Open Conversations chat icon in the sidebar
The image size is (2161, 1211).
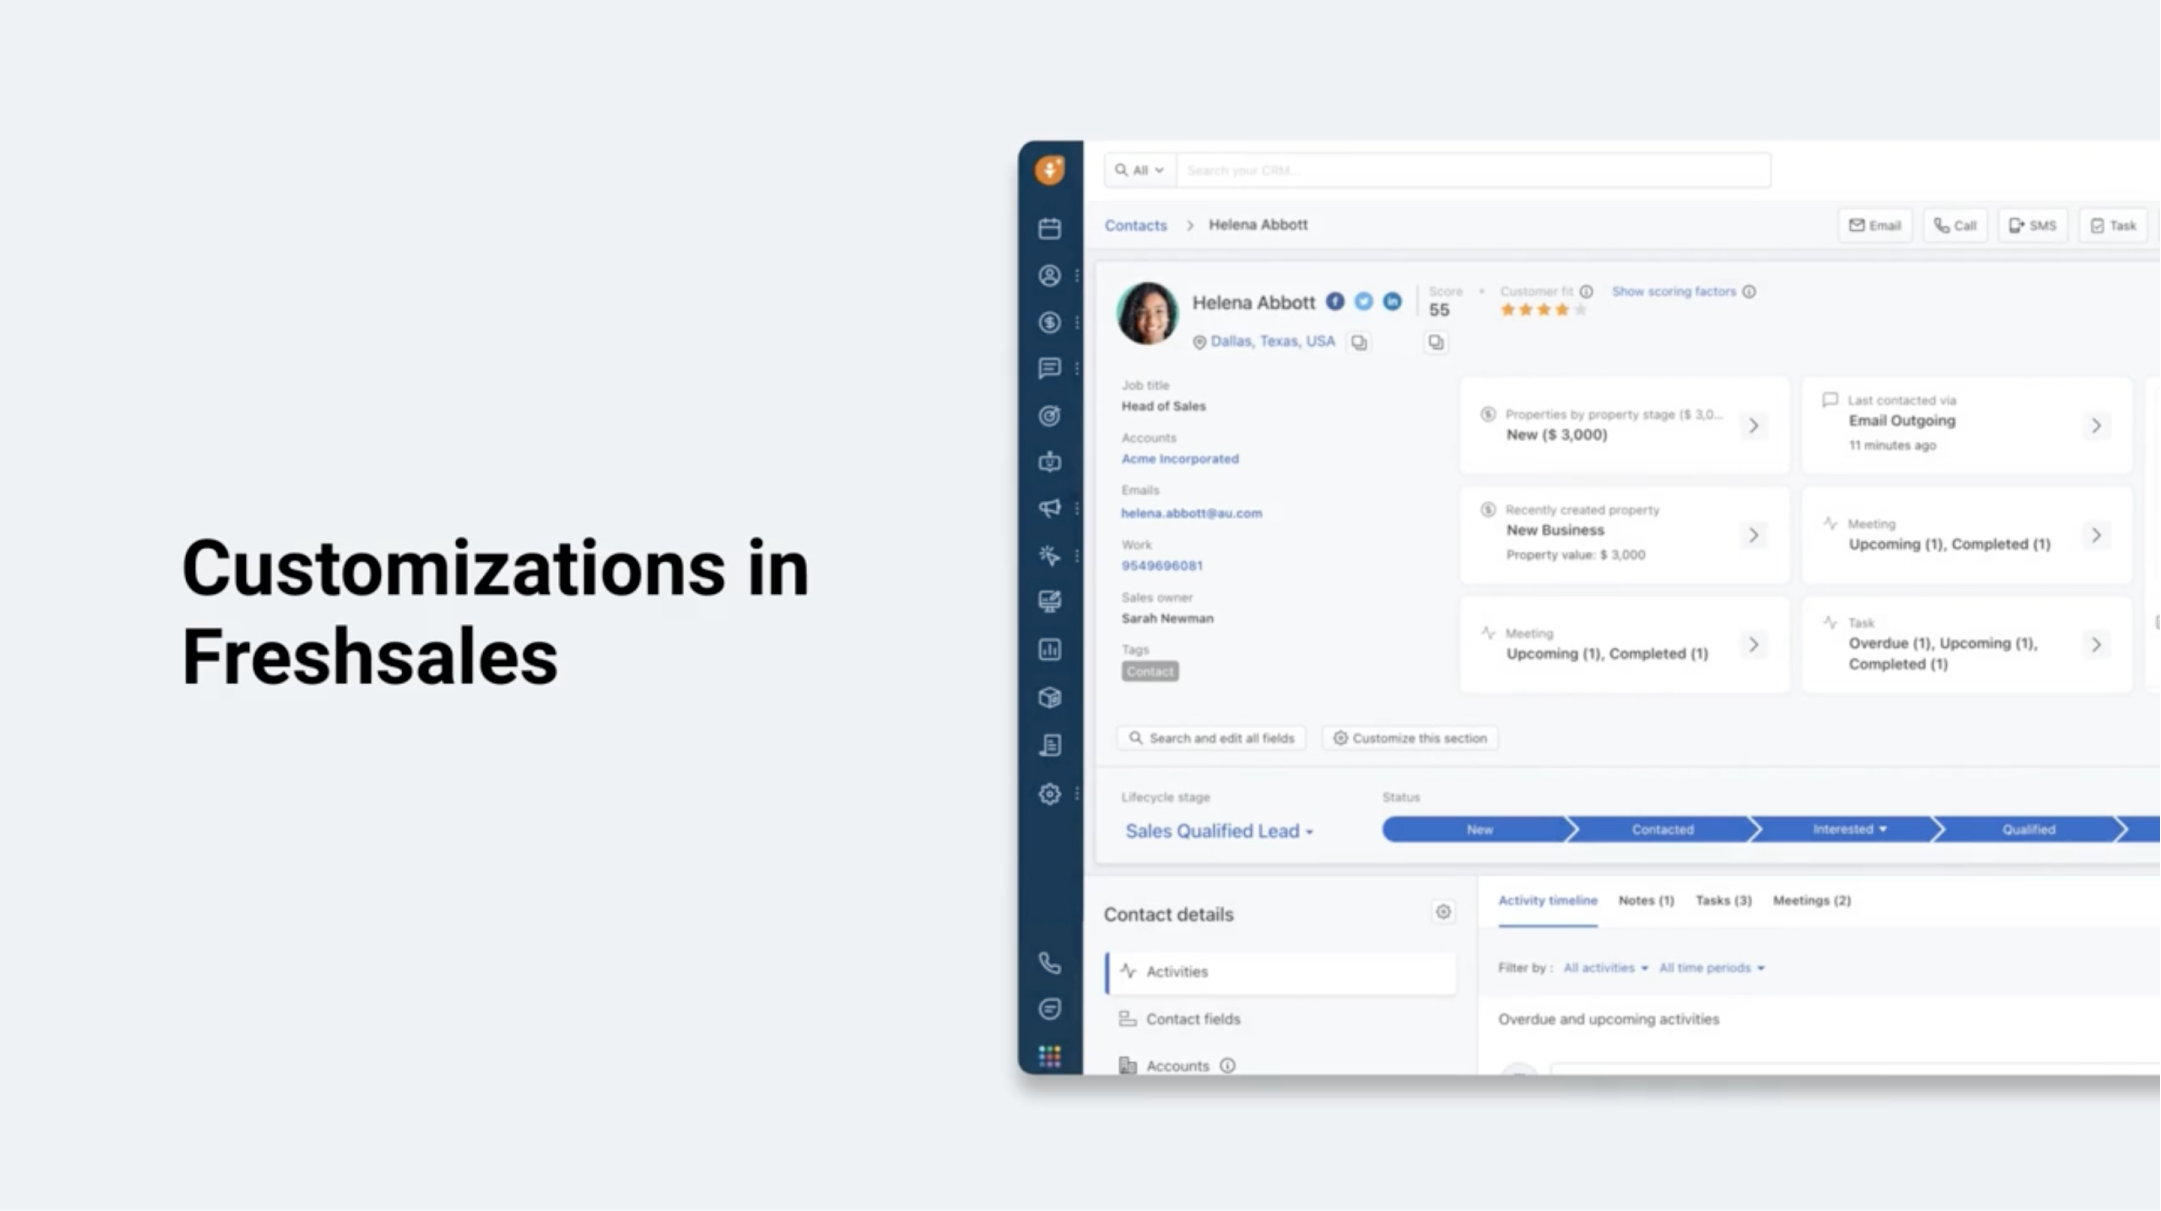(x=1049, y=369)
